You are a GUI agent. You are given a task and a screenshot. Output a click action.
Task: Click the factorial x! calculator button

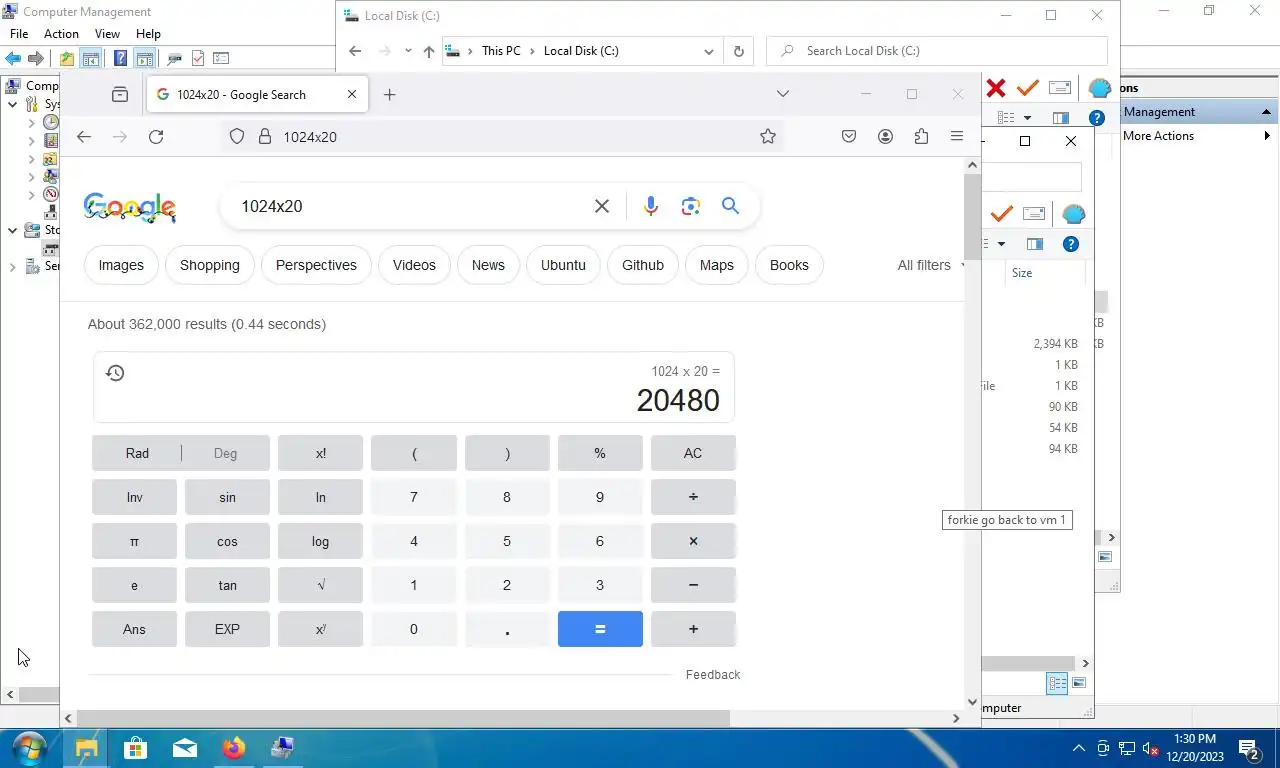pyautogui.click(x=320, y=453)
